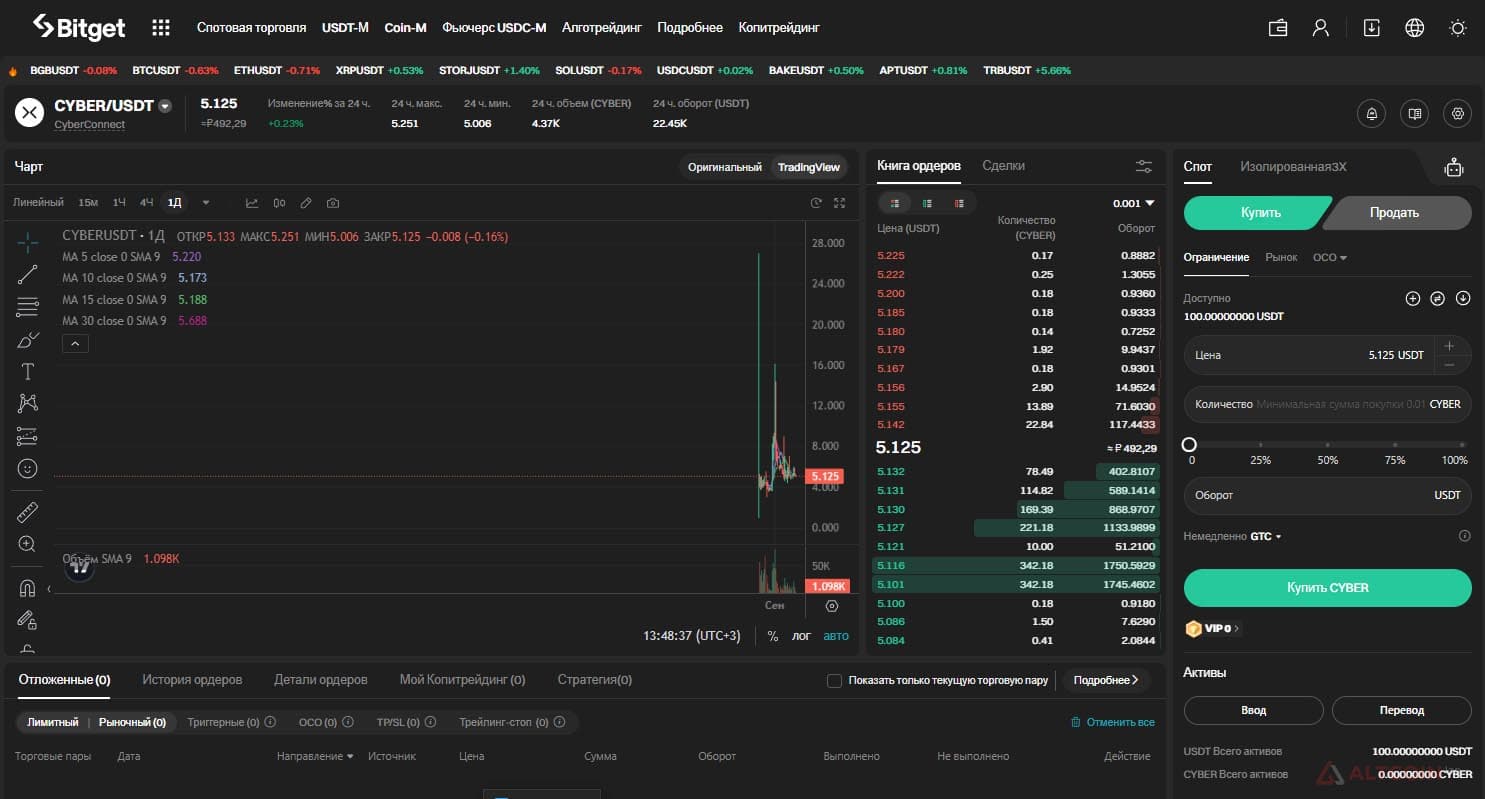Open the wallet icon in header
The image size is (1485, 799).
pyautogui.click(x=1278, y=28)
